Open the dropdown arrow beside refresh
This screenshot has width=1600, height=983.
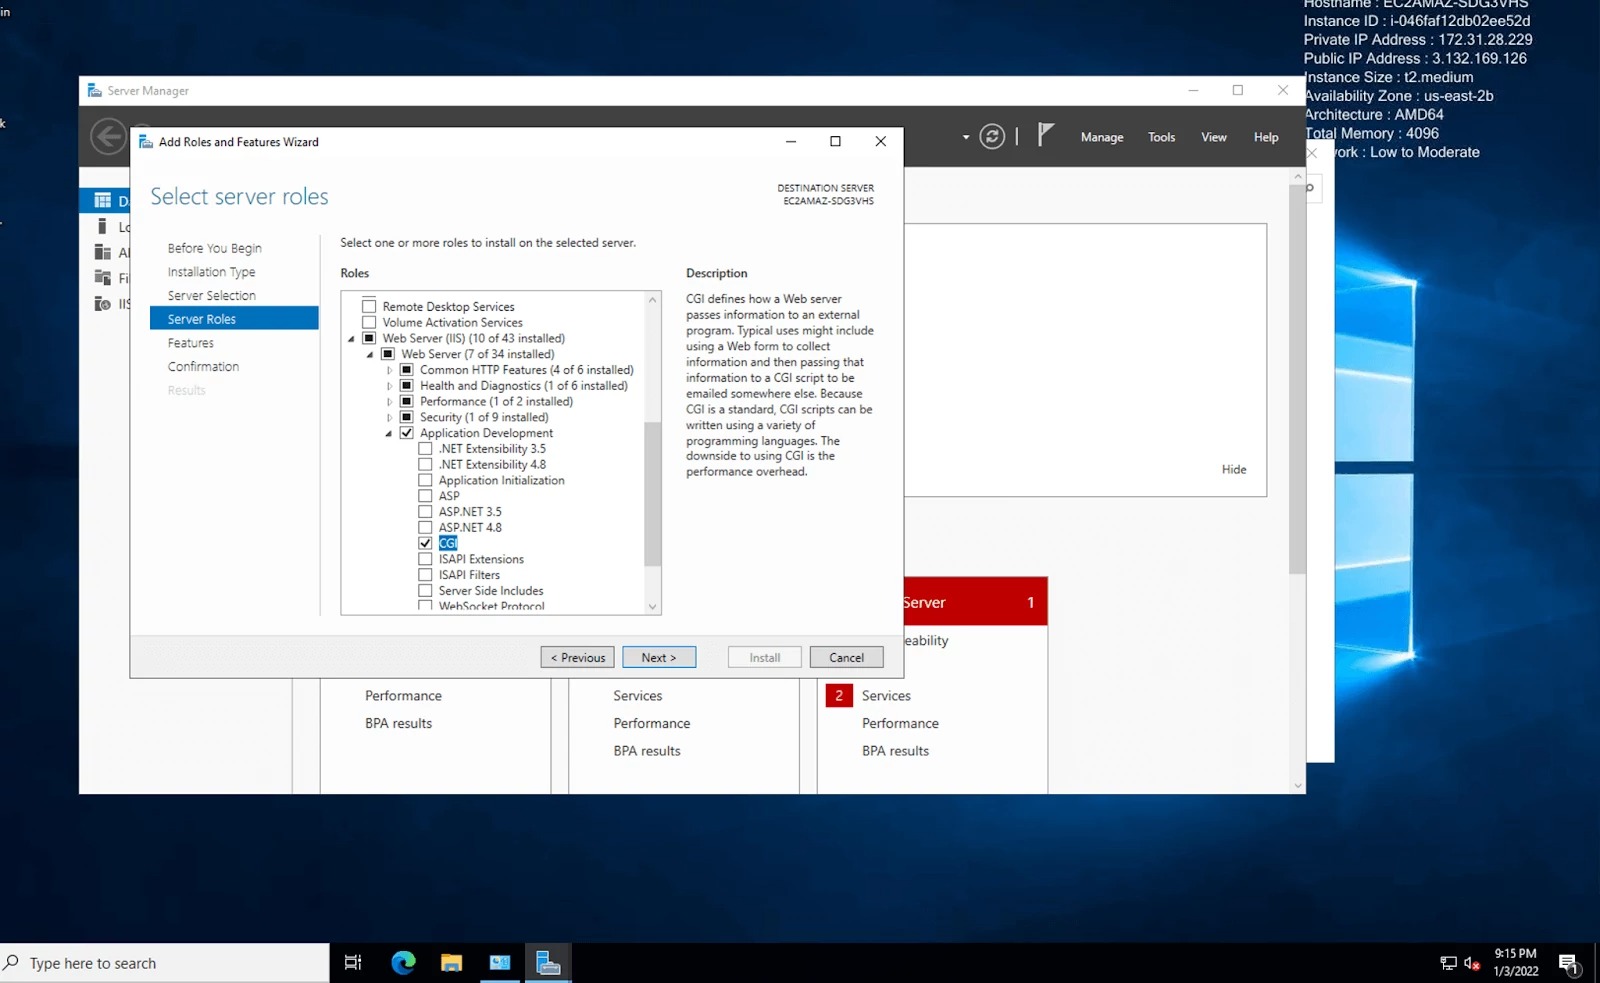coord(965,137)
